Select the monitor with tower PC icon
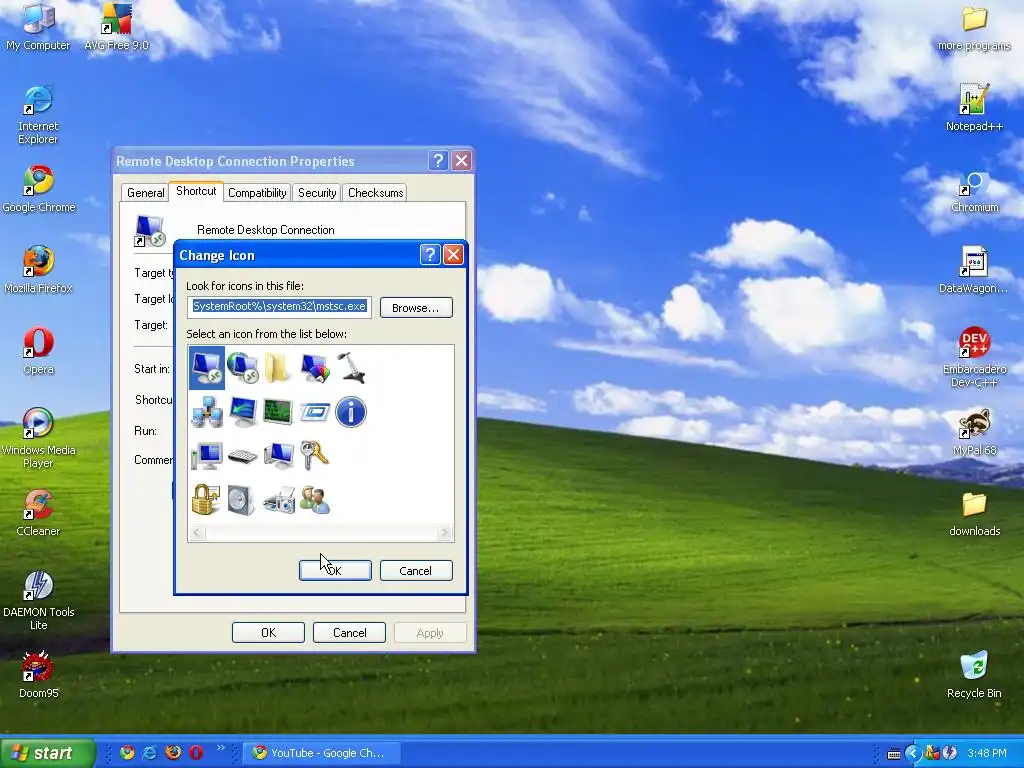 pyautogui.click(x=207, y=456)
